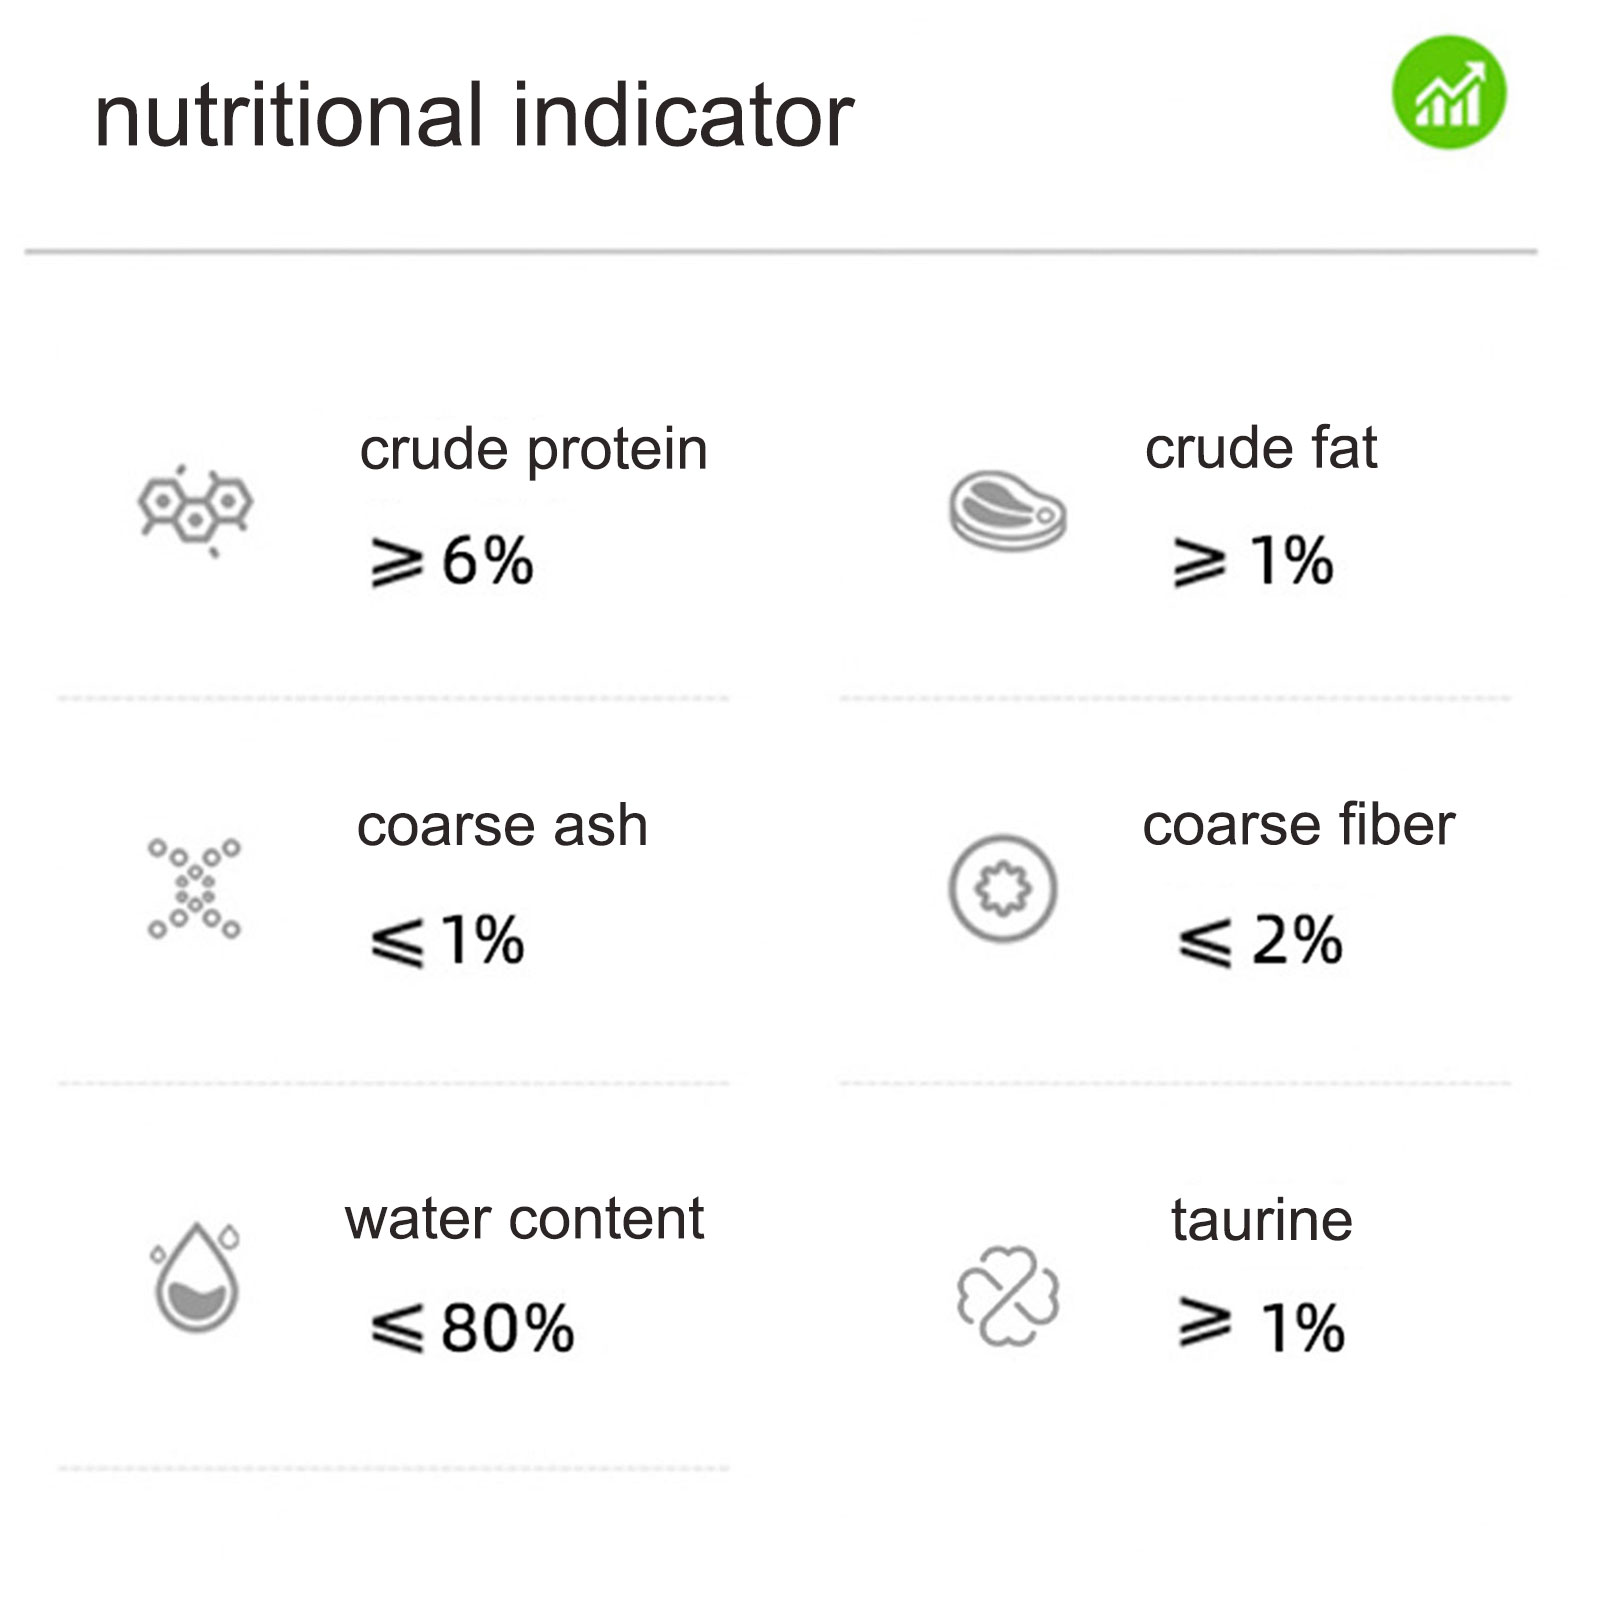The height and width of the screenshot is (1600, 1600).
Task: Click the crude protein molecule icon
Action: (x=195, y=509)
